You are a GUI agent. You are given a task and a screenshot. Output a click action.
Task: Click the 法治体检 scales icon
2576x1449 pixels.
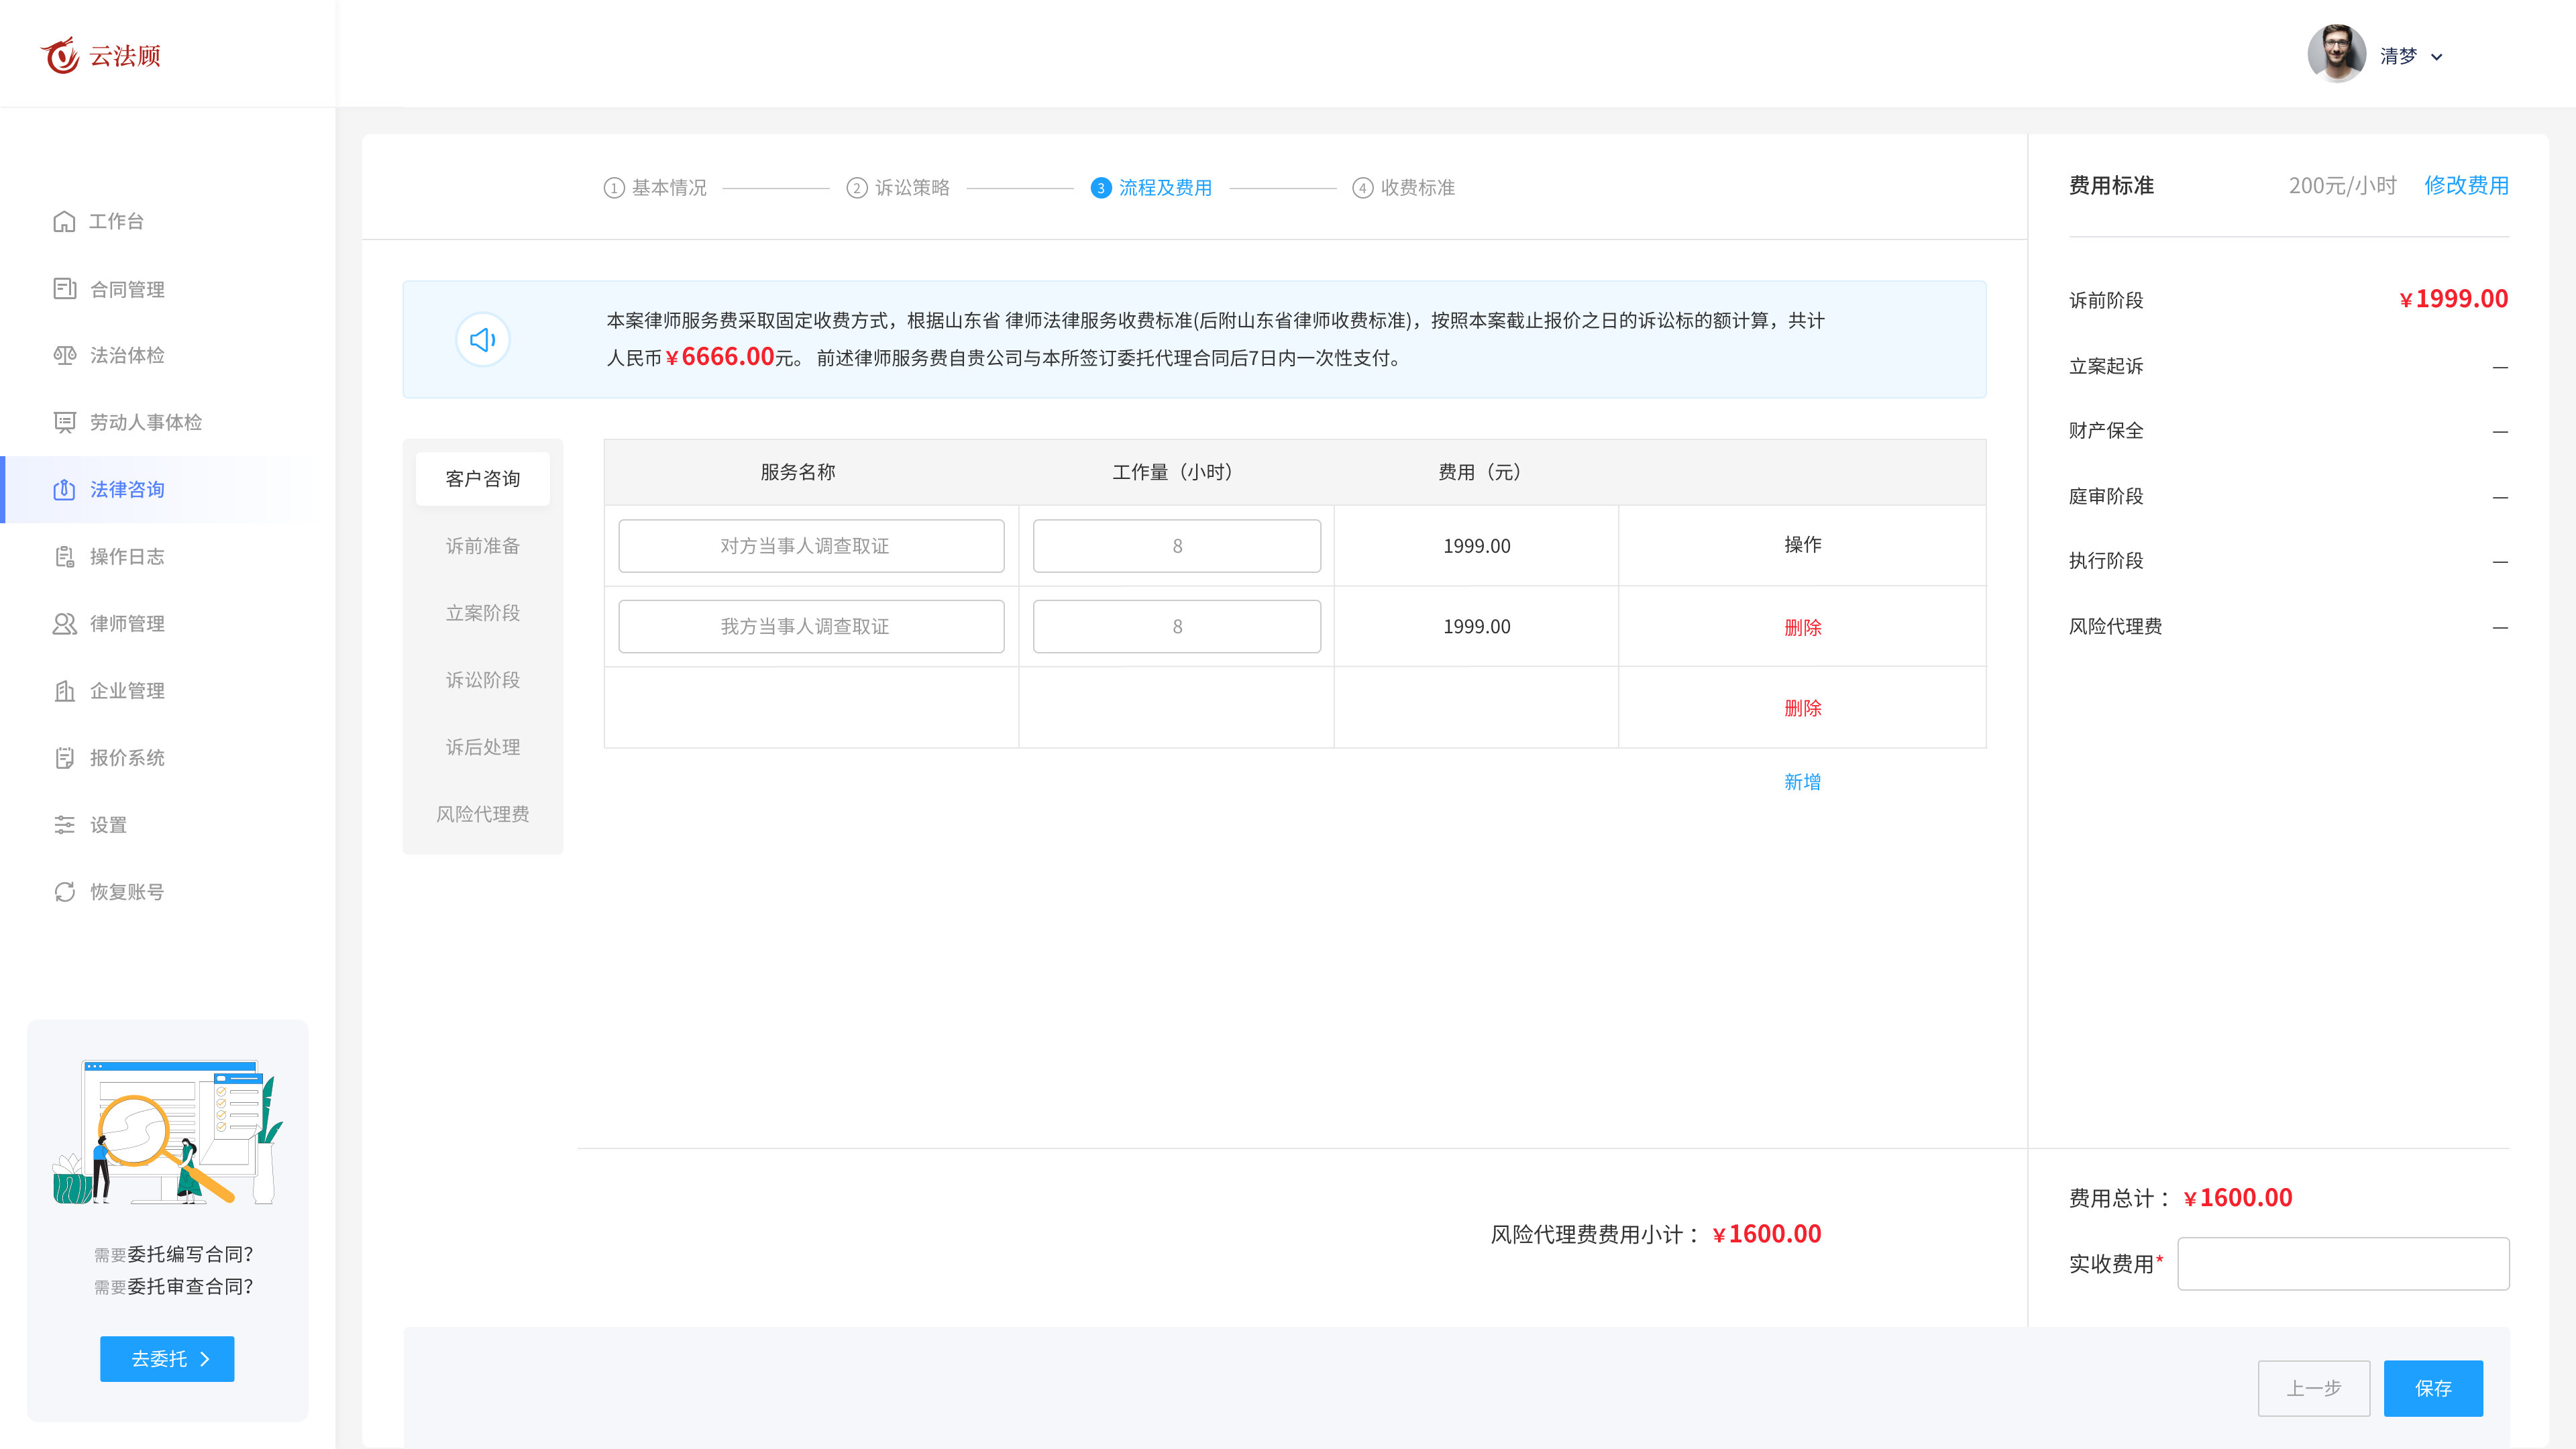[x=64, y=355]
